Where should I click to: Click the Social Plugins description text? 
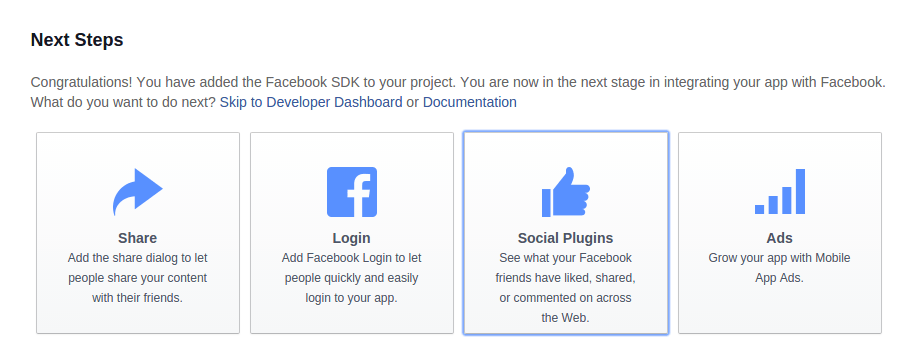[x=566, y=287]
